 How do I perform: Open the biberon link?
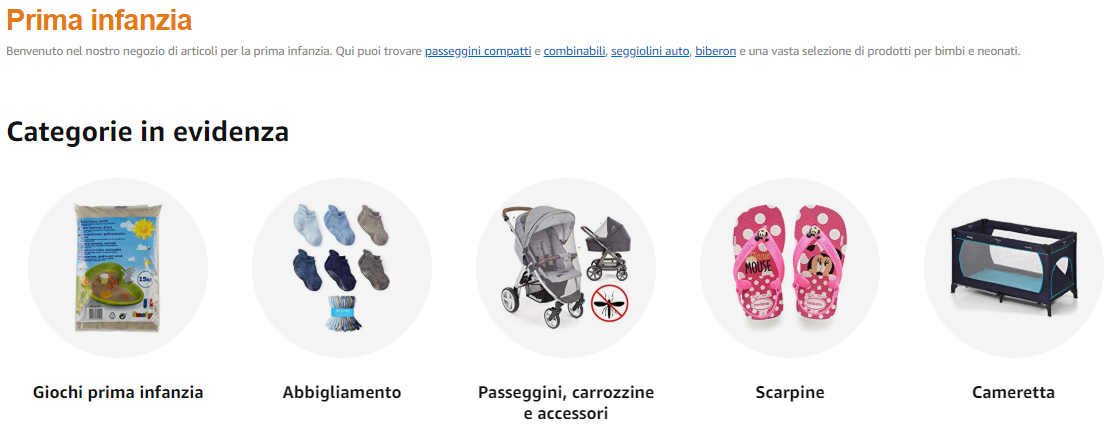click(715, 51)
